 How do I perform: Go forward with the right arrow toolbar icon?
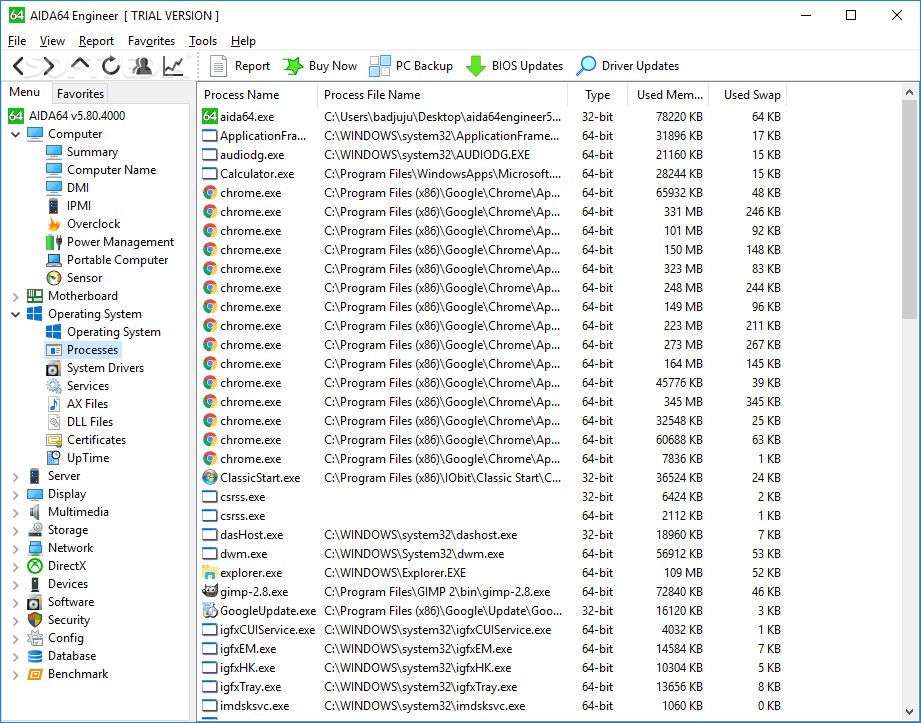click(x=48, y=66)
